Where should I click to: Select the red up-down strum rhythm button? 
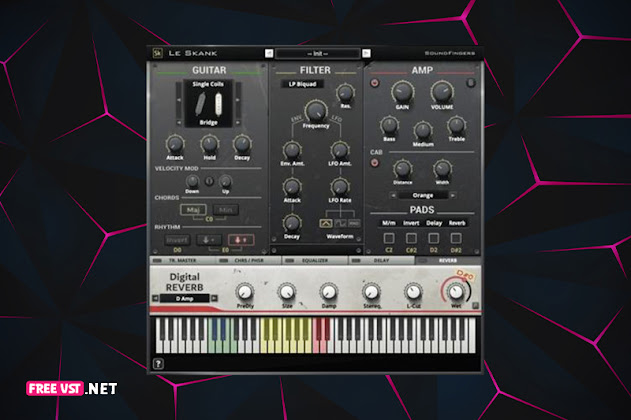pyautogui.click(x=241, y=240)
